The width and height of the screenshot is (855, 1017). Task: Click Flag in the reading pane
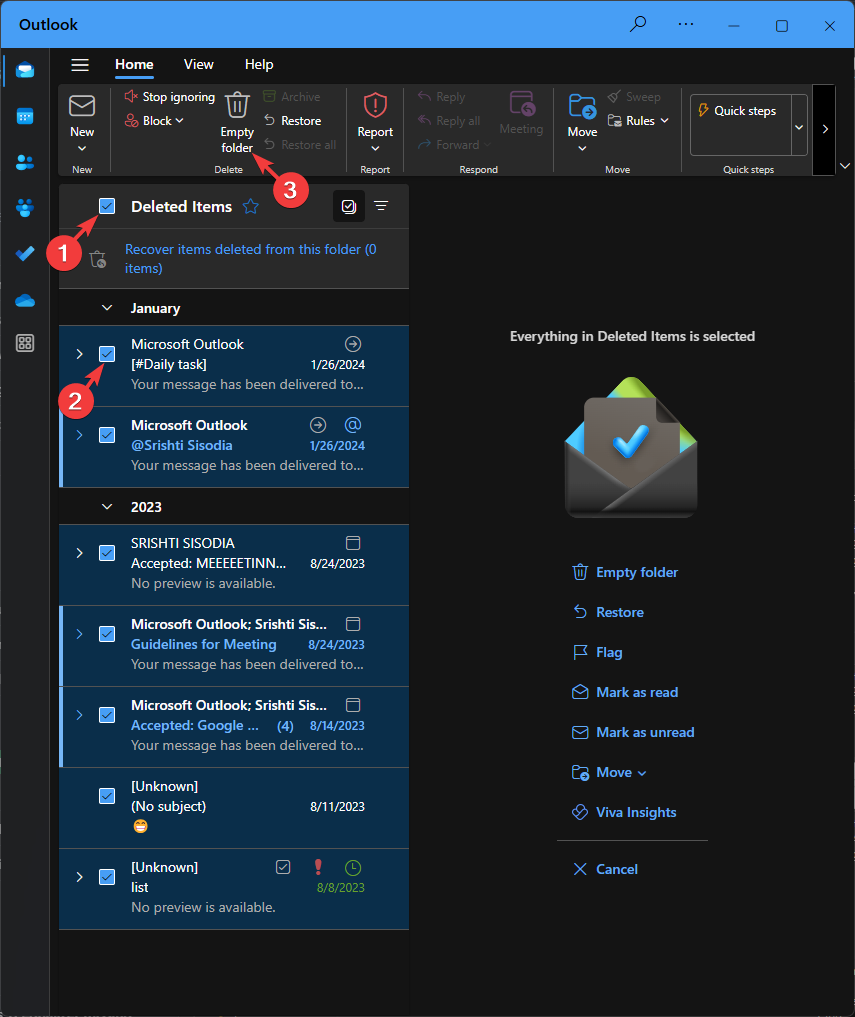597,652
